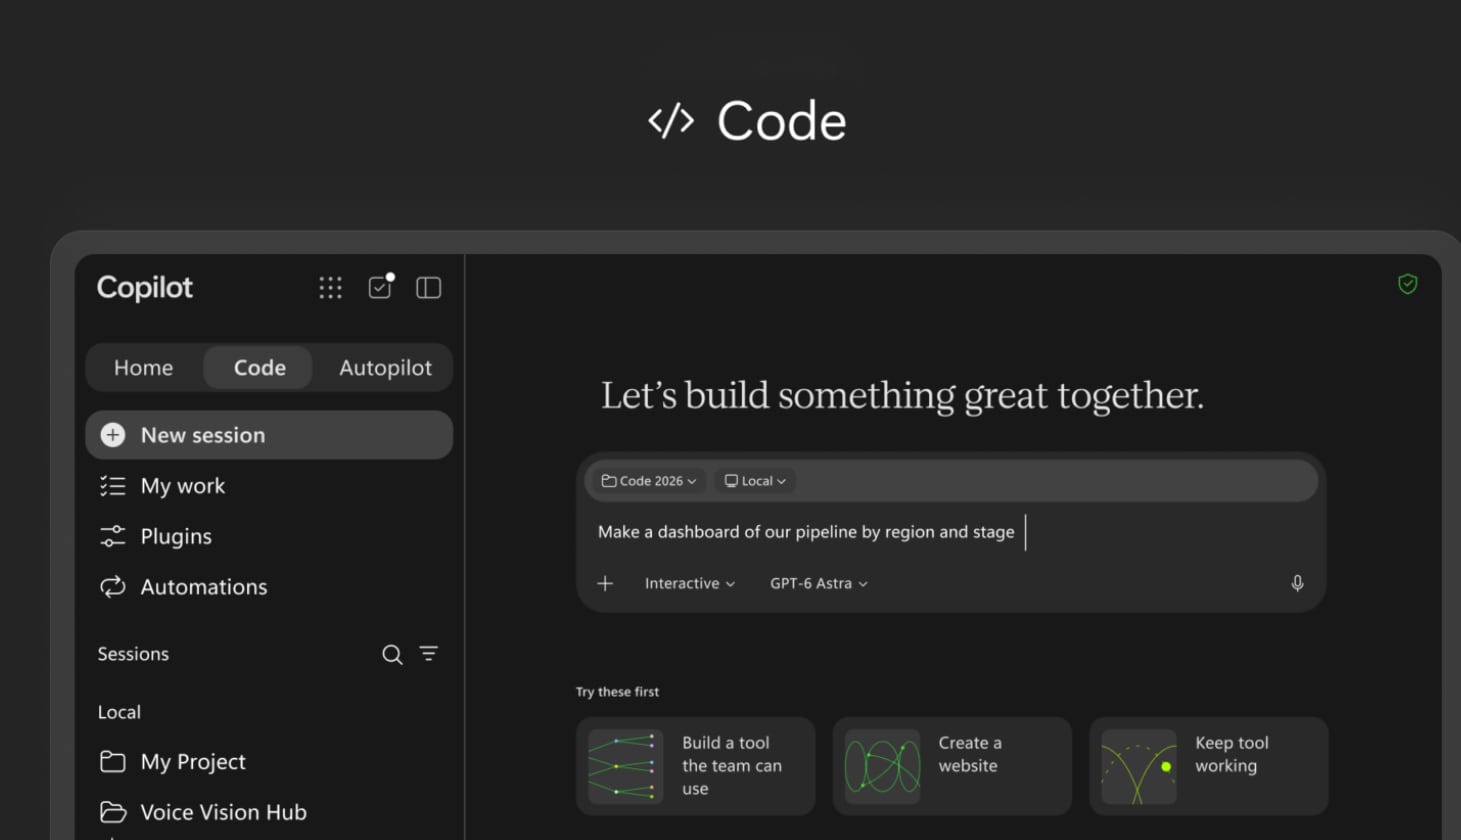Click the green shield status icon
Screen dimensions: 1461x840
coord(1407,284)
